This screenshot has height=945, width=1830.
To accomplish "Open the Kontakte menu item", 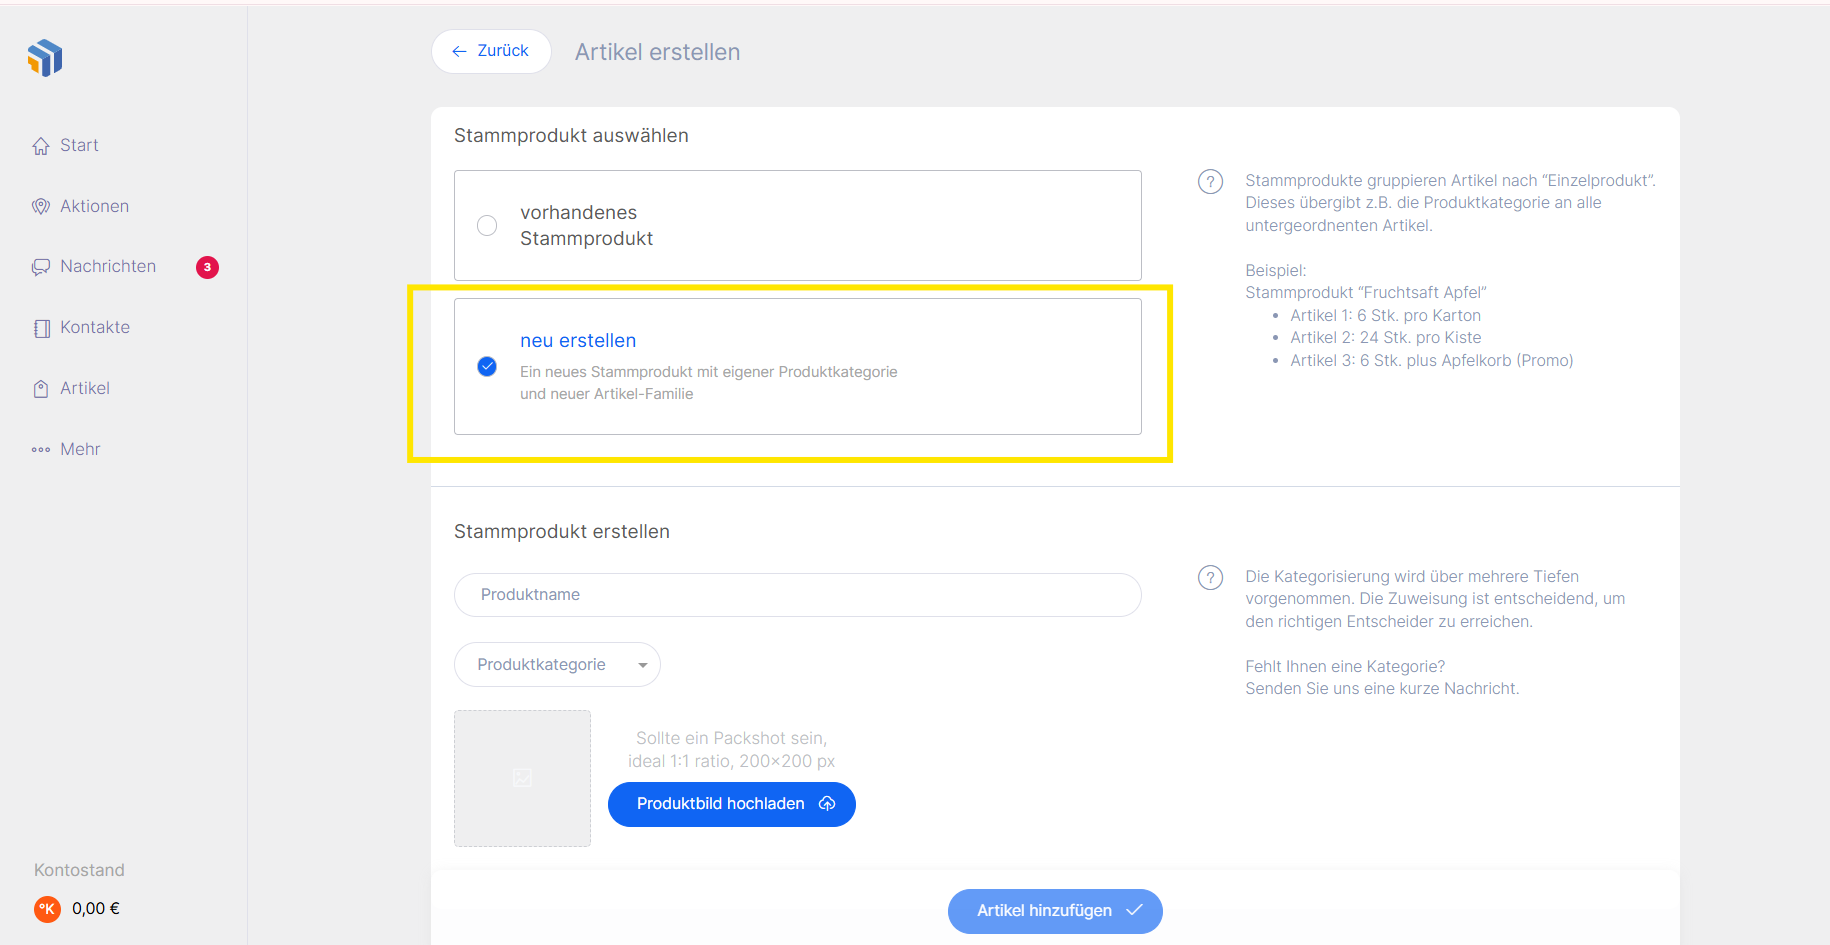I will (x=95, y=328).
